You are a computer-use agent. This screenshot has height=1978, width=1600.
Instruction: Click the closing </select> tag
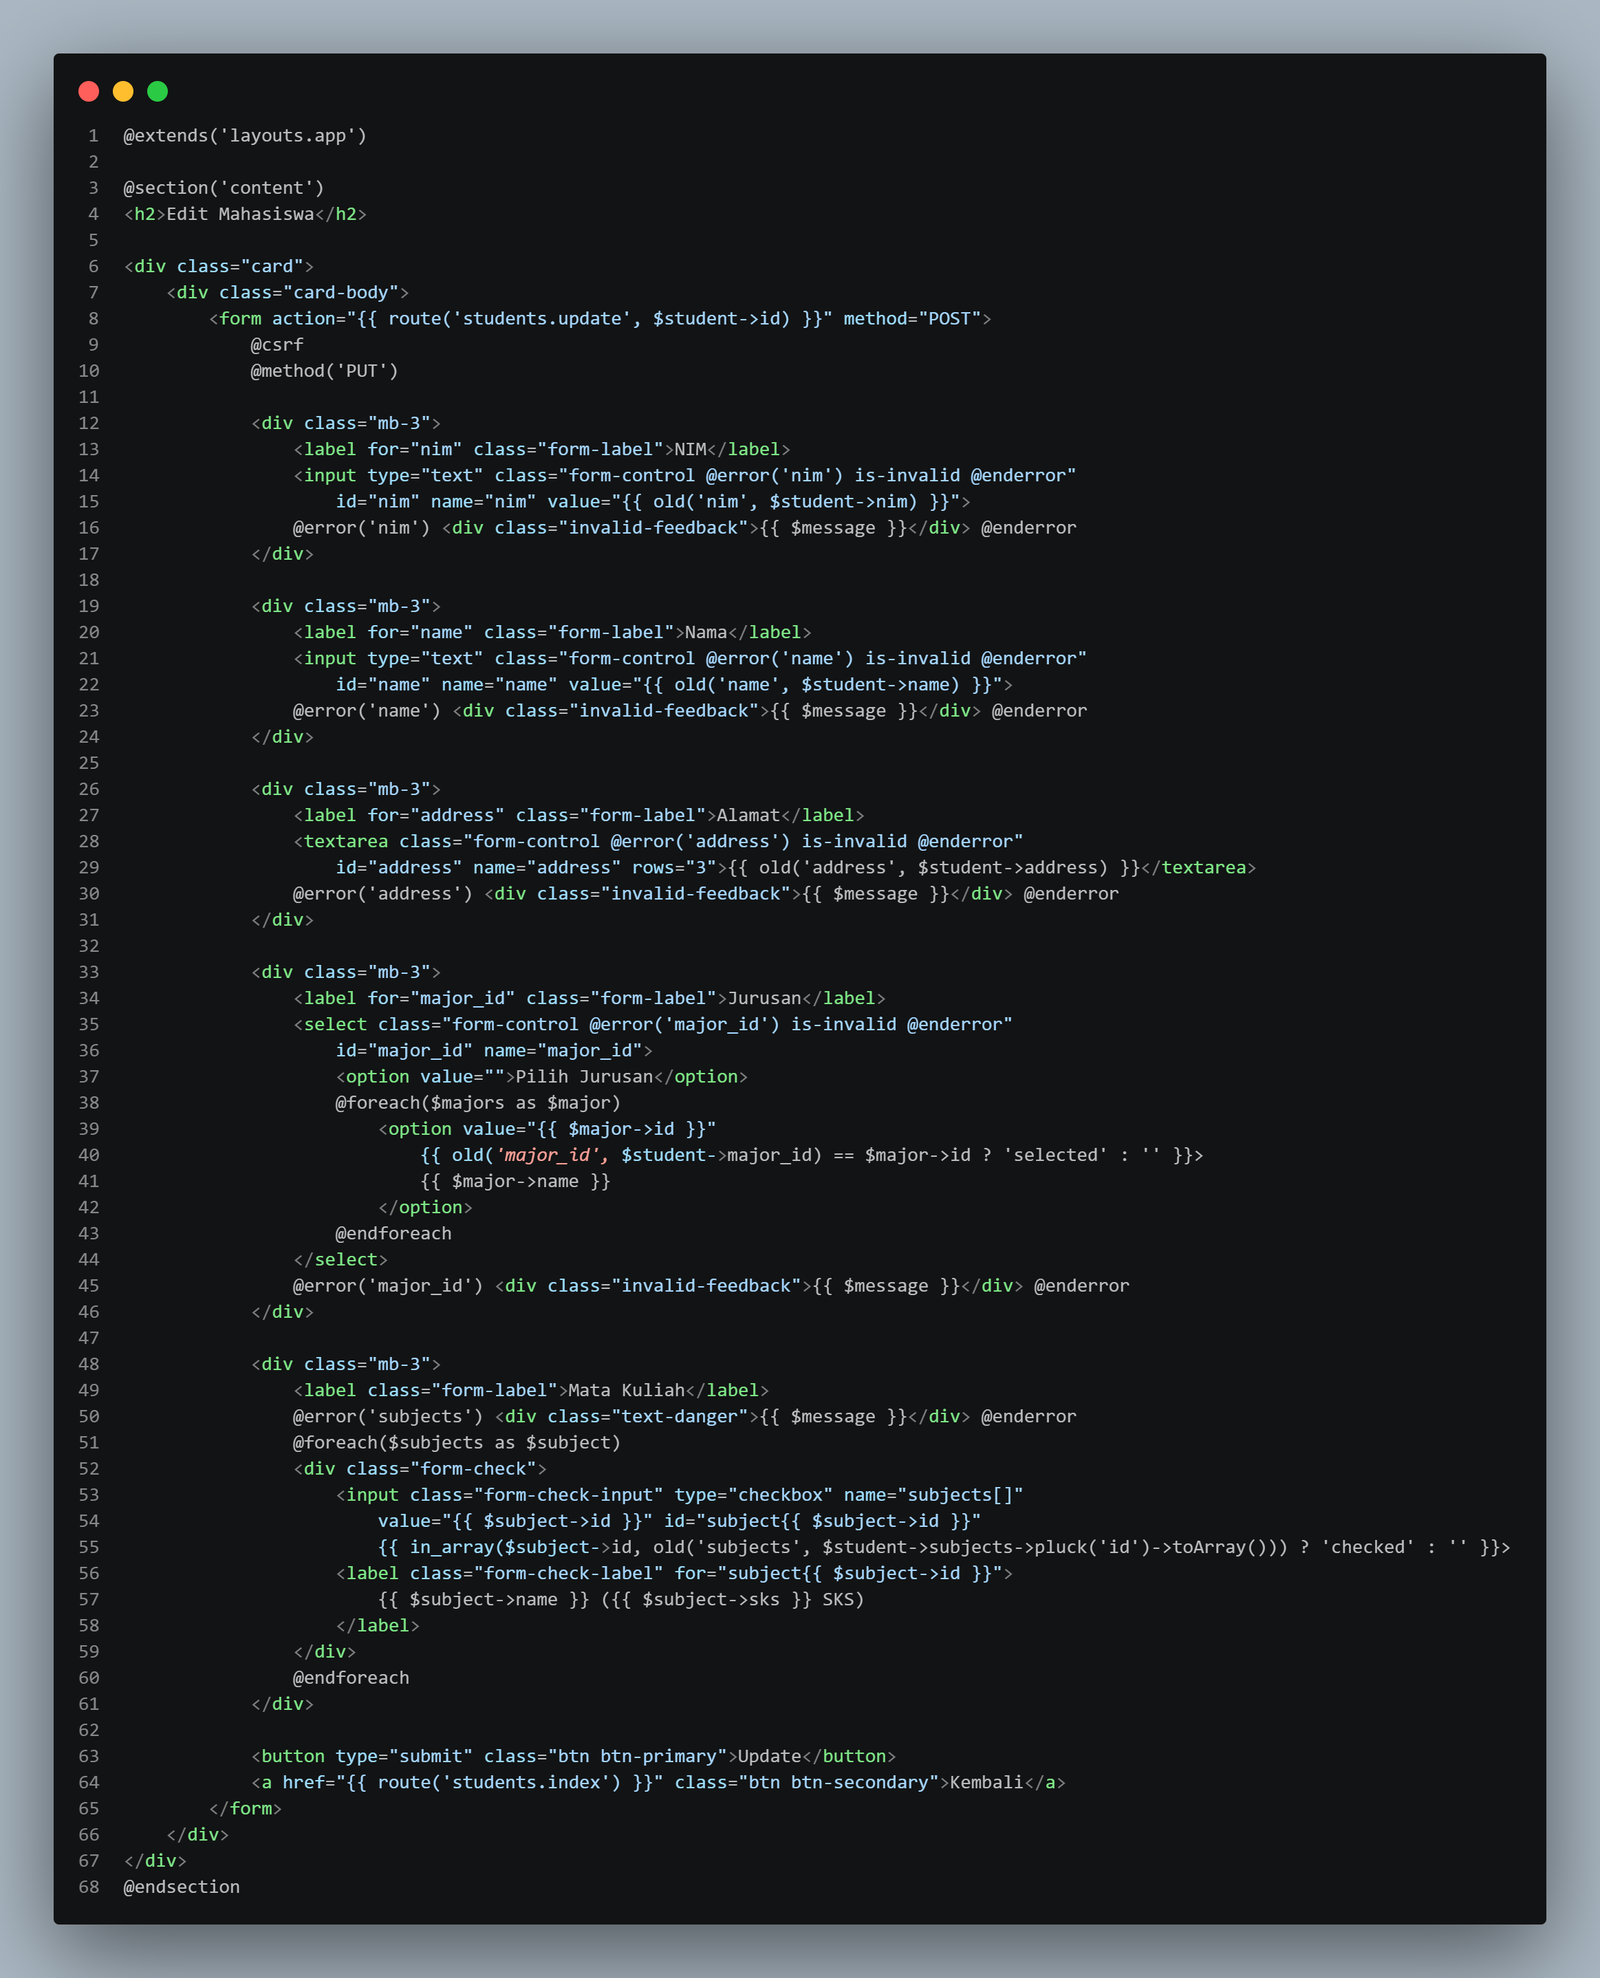point(340,1259)
